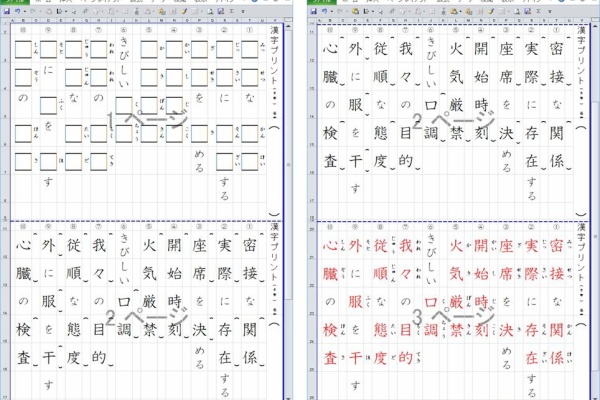The width and height of the screenshot is (600, 400).
Task: Select black 心 cell in left window
Action: (x=23, y=245)
